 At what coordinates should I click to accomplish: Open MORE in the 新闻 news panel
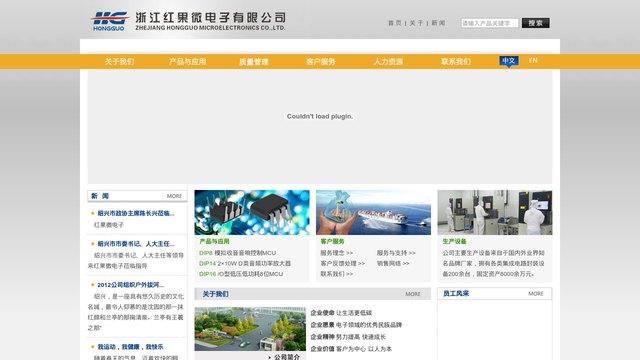pyautogui.click(x=174, y=196)
